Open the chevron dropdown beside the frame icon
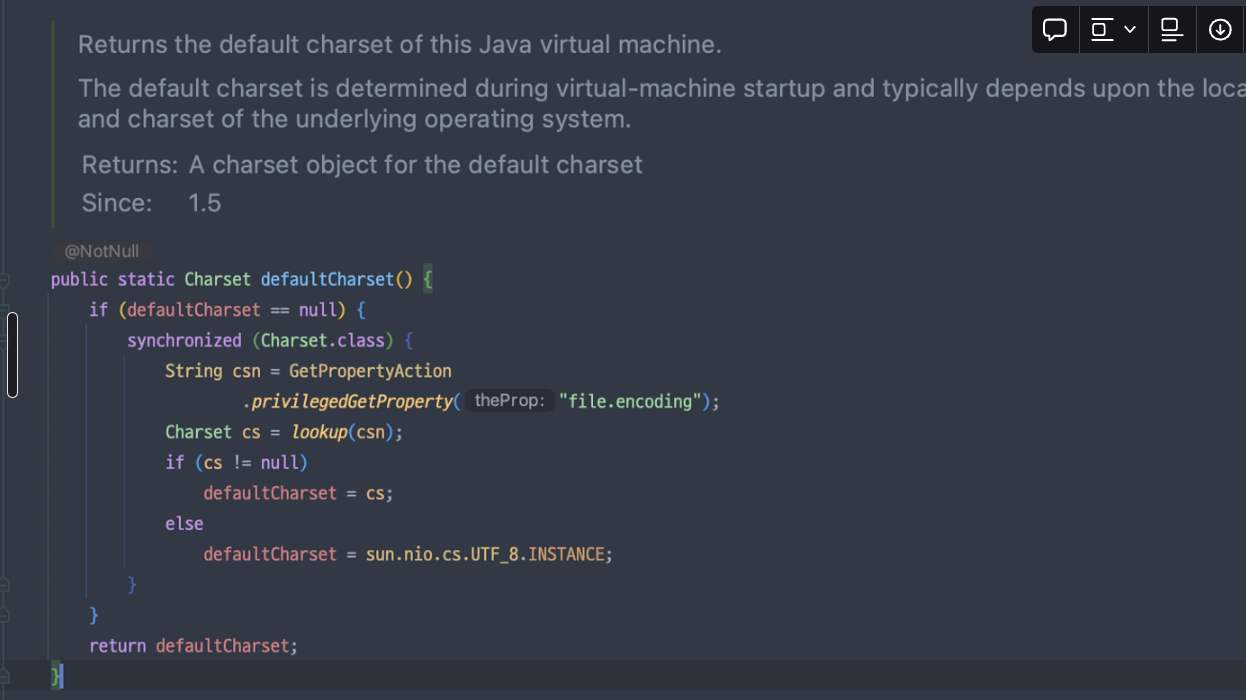This screenshot has width=1246, height=700. [1130, 30]
